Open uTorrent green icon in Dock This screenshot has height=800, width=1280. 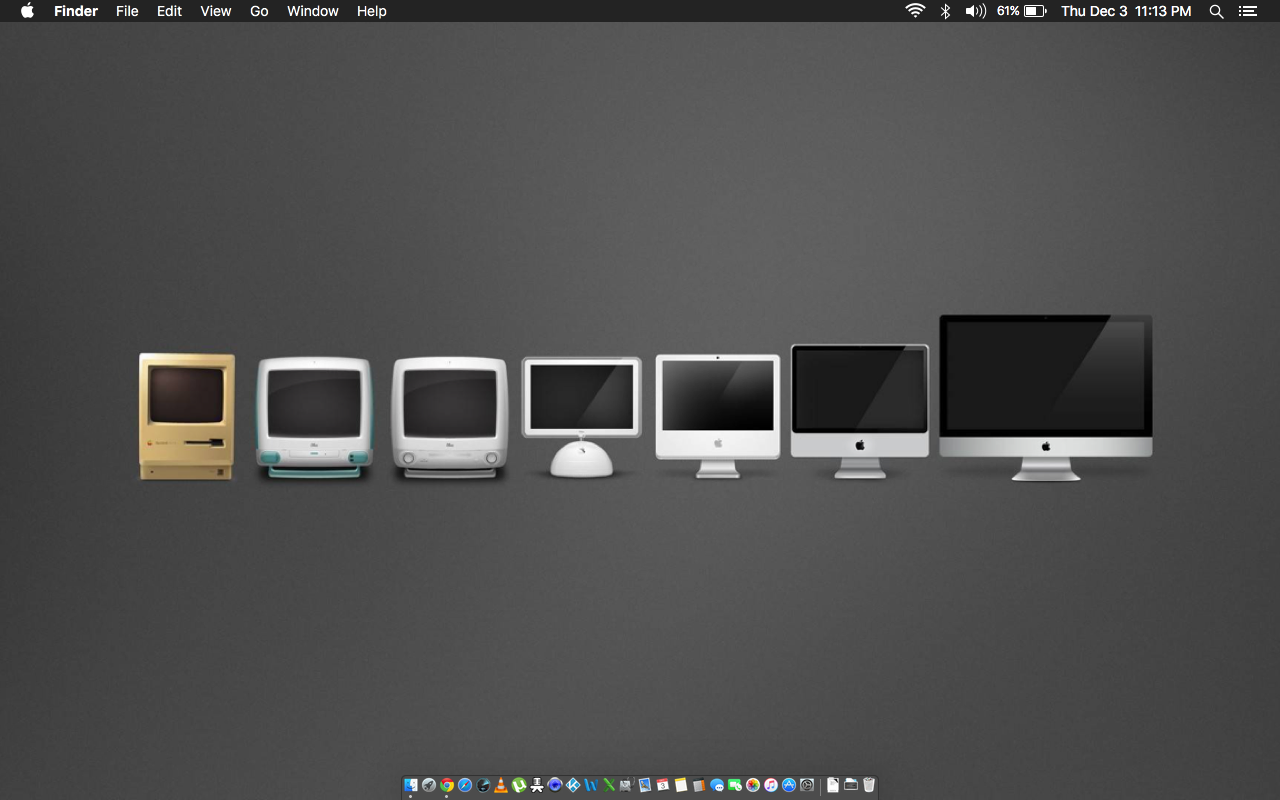pos(519,785)
